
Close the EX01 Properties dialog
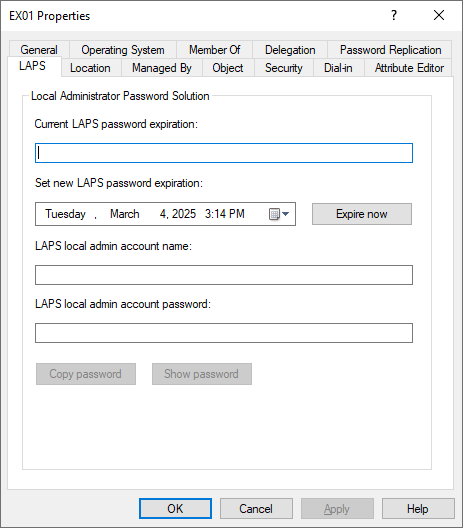(x=439, y=15)
